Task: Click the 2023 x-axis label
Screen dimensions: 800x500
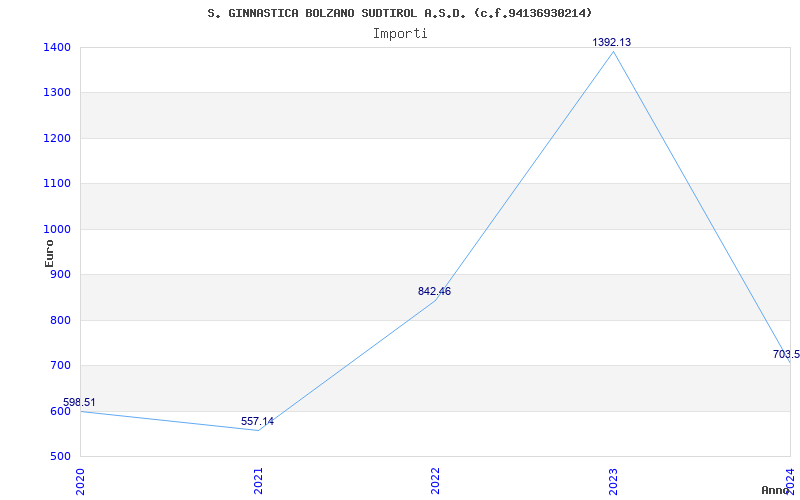Action: 613,481
